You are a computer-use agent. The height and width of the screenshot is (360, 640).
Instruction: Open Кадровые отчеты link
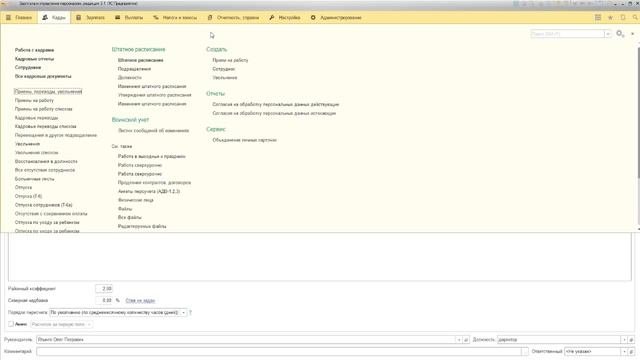(34, 59)
